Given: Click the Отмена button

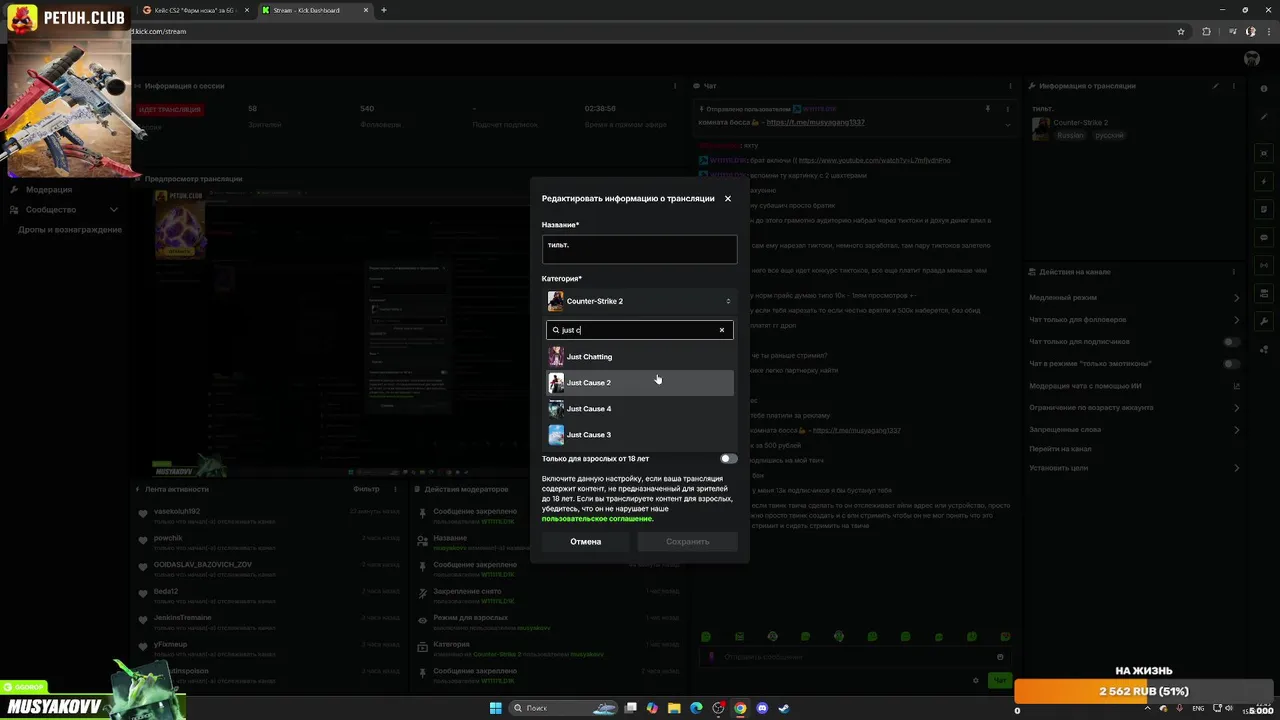Looking at the screenshot, I should click(586, 542).
